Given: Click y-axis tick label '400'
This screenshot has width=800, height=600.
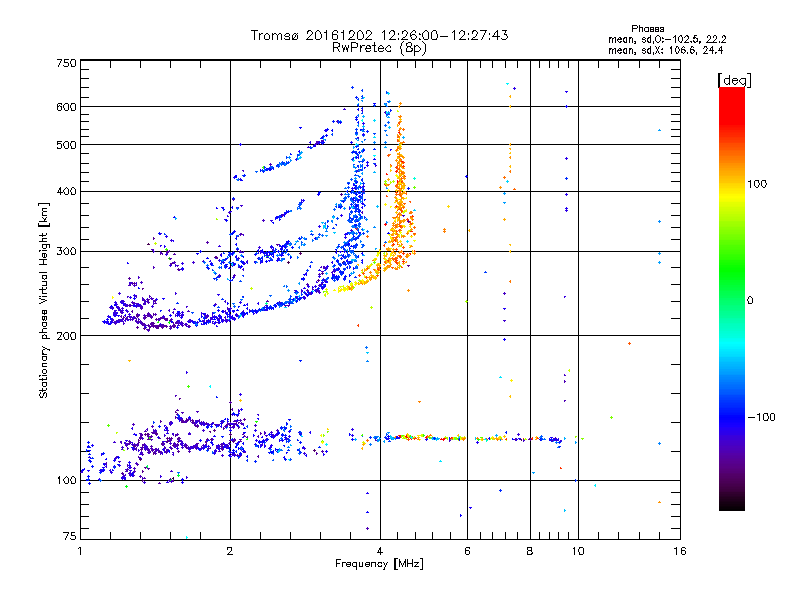Looking at the screenshot, I should pyautogui.click(x=66, y=192).
